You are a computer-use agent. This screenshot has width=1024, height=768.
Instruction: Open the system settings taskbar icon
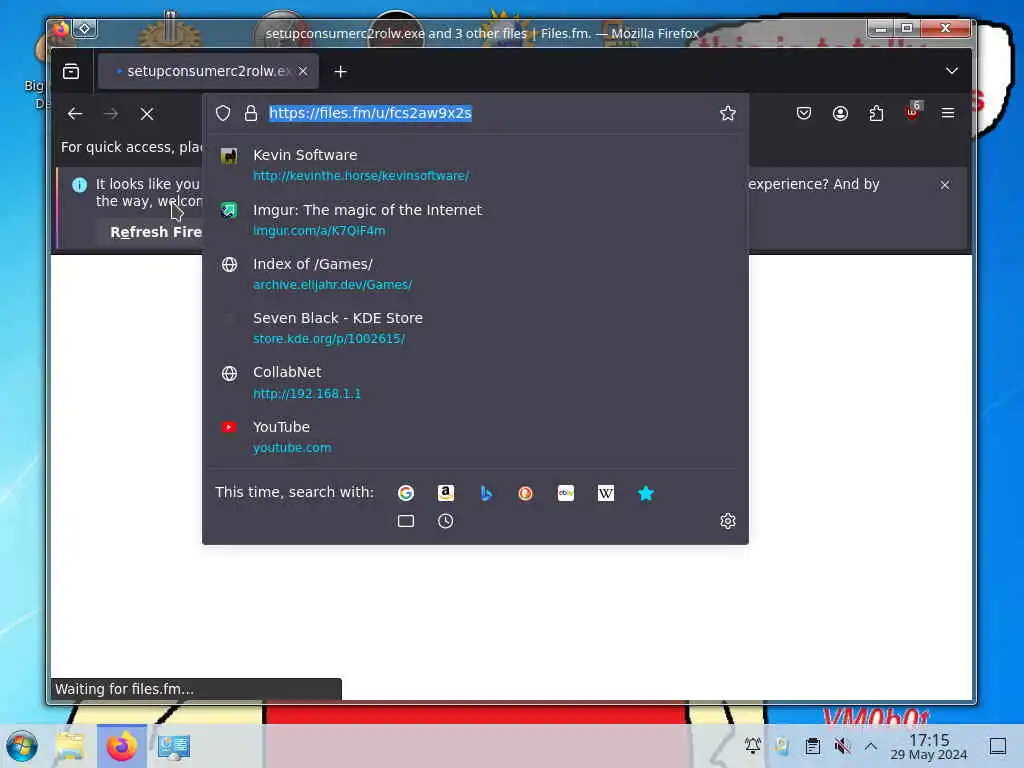click(x=174, y=746)
